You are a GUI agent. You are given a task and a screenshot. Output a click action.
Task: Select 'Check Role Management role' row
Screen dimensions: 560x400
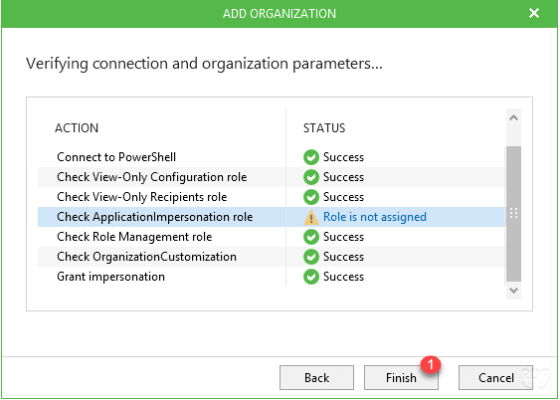[x=272, y=237]
